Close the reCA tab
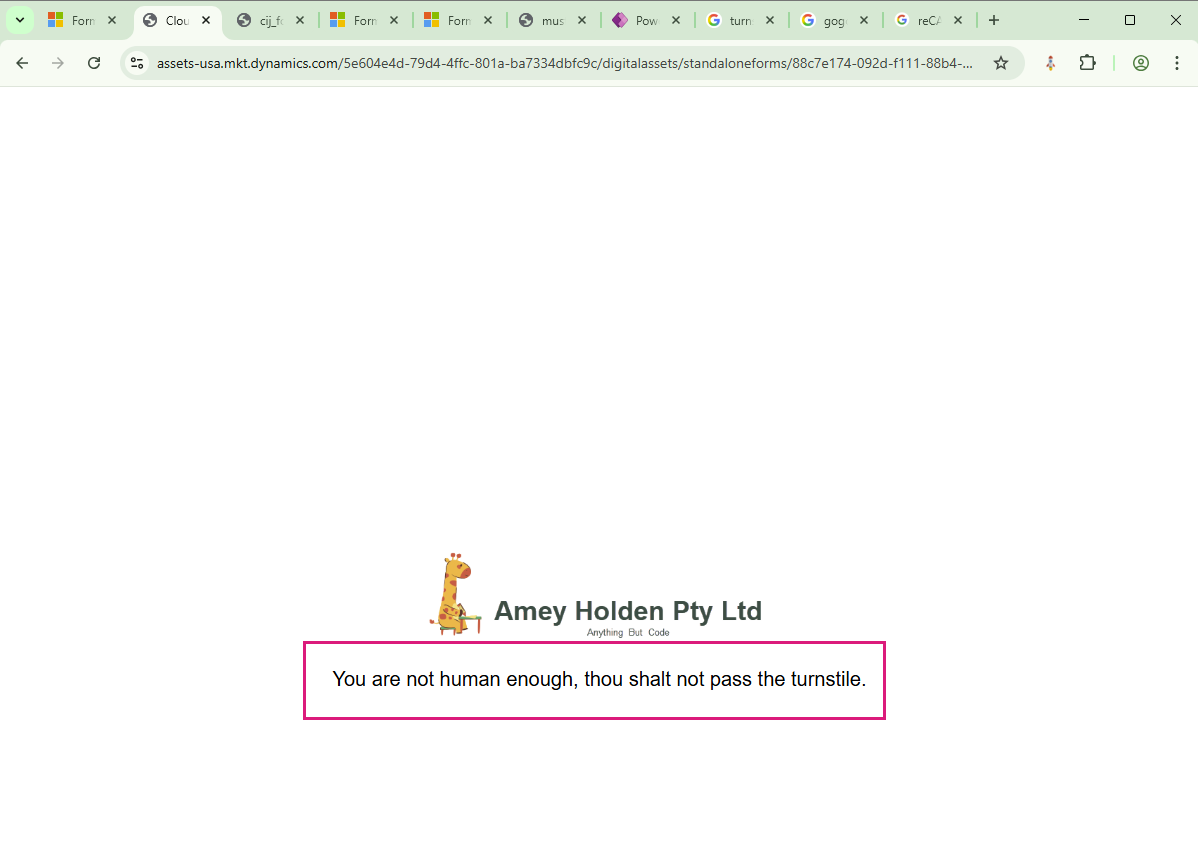Viewport: 1198px width, 850px height. pyautogui.click(x=958, y=21)
